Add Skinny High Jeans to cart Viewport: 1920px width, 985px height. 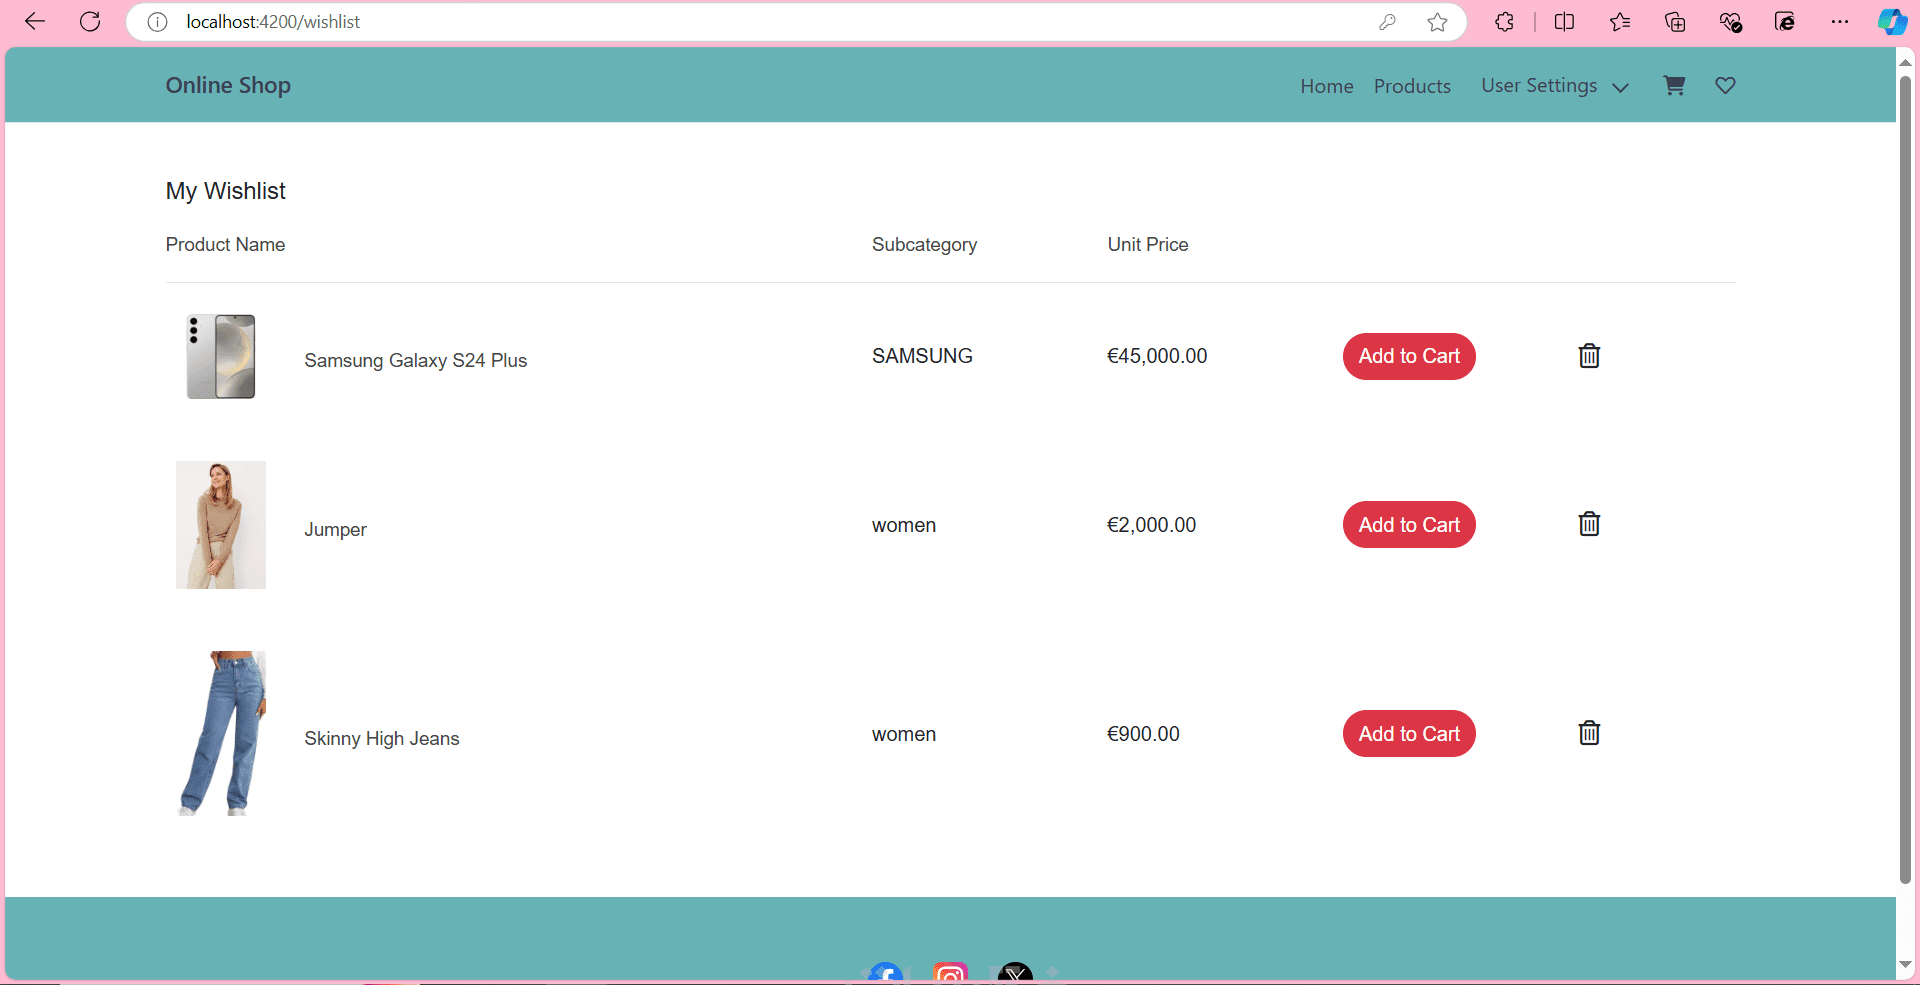[1409, 734]
